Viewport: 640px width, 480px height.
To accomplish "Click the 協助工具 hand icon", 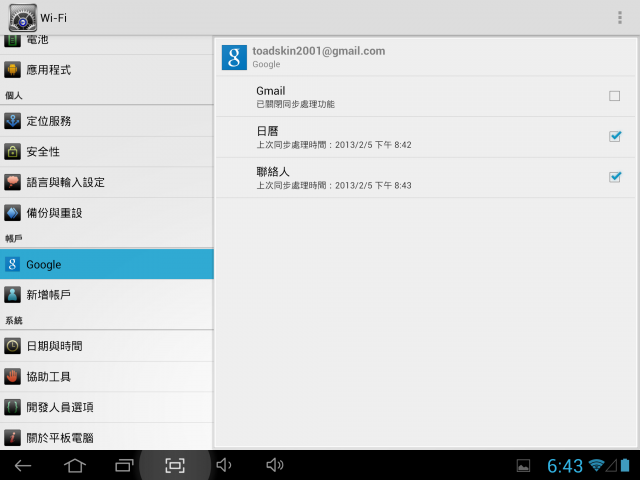I will pos(12,376).
